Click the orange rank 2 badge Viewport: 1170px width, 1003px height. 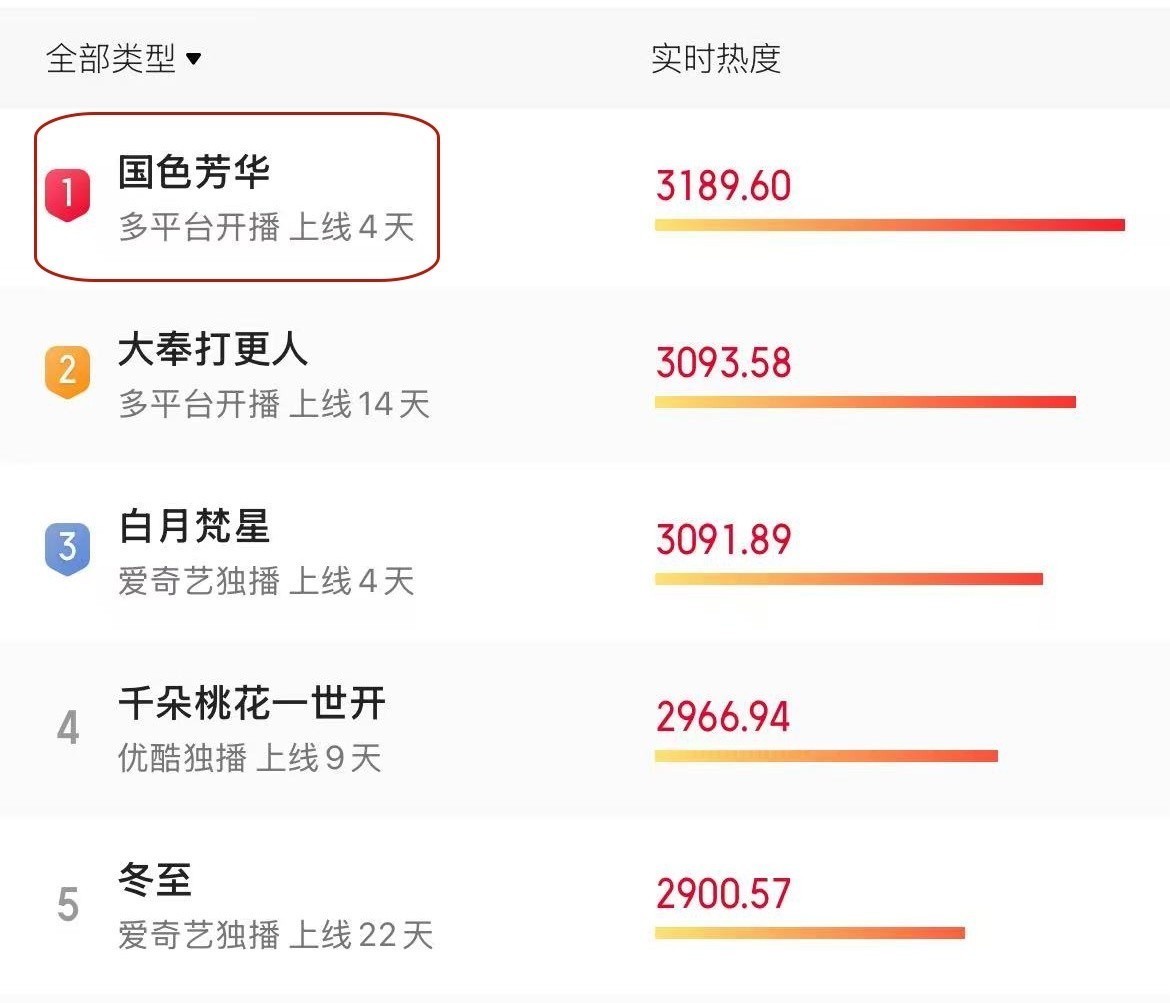pyautogui.click(x=67, y=371)
